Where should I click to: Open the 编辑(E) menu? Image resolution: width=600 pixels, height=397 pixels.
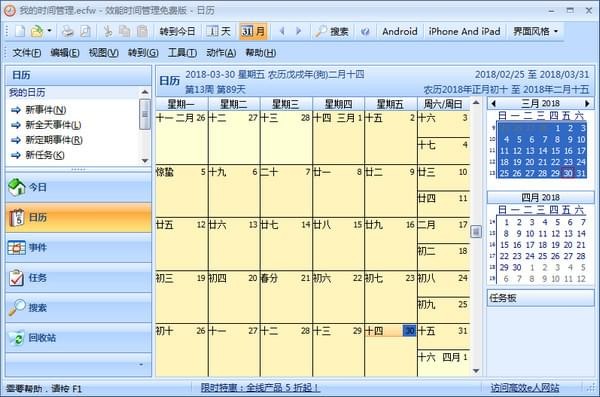(65, 53)
